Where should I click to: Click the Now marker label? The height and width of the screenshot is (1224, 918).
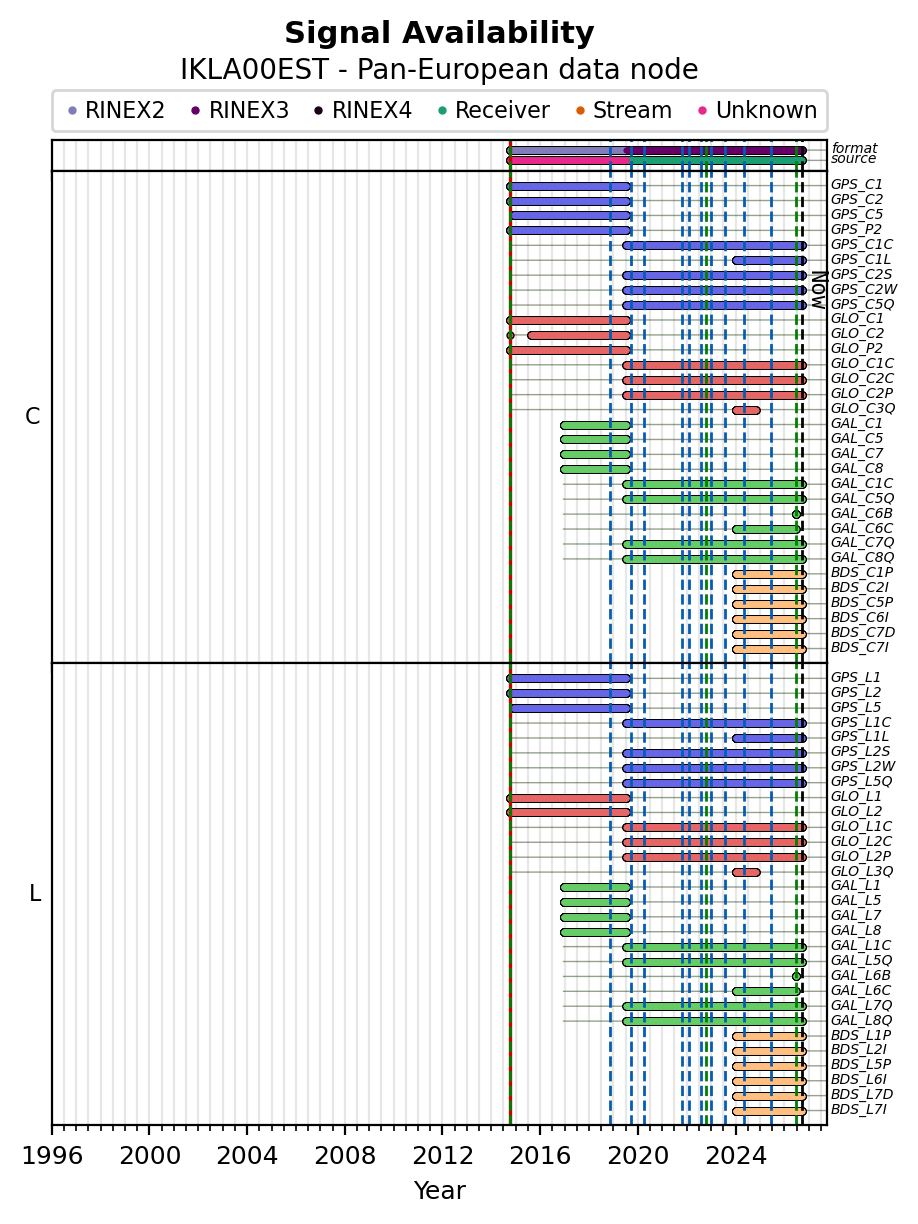pyautogui.click(x=818, y=288)
